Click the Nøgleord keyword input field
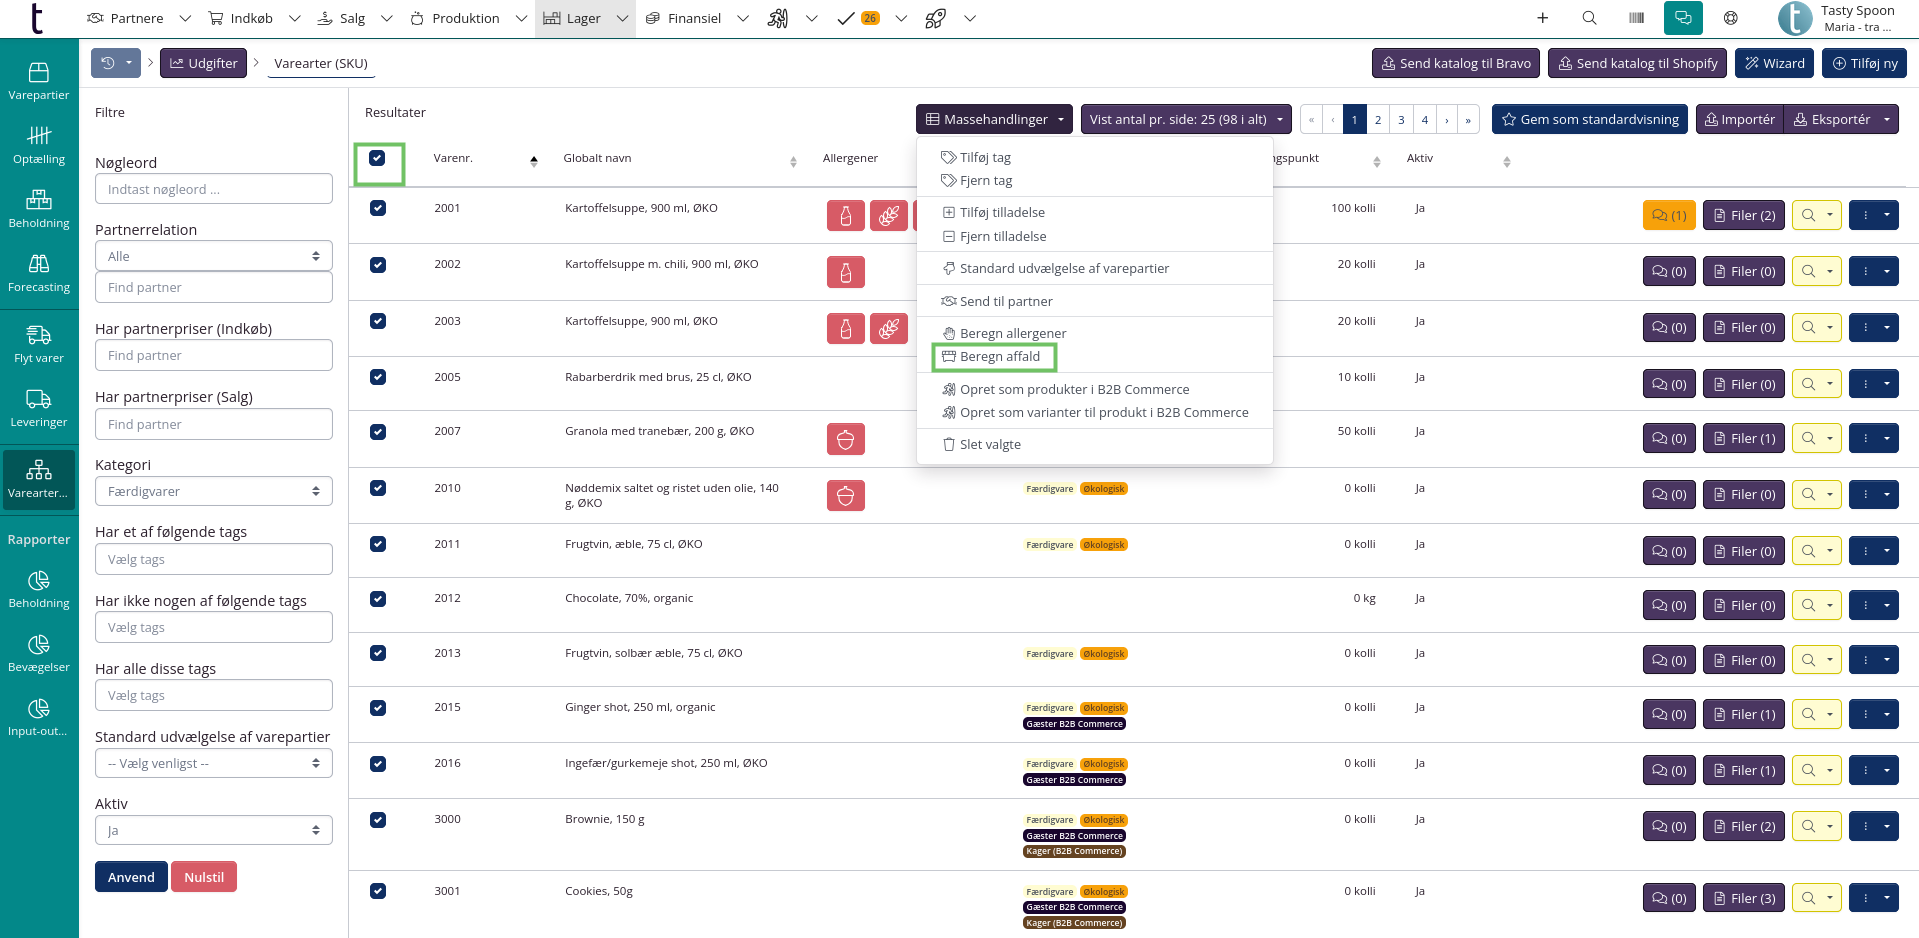The image size is (1919, 938). coord(213,189)
